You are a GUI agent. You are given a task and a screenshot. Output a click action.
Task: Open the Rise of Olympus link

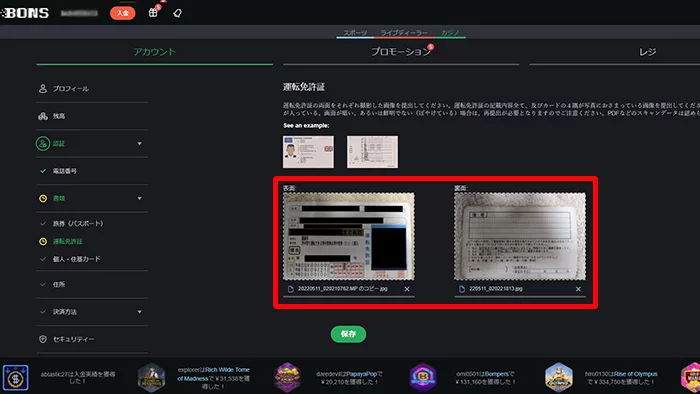tap(635, 374)
